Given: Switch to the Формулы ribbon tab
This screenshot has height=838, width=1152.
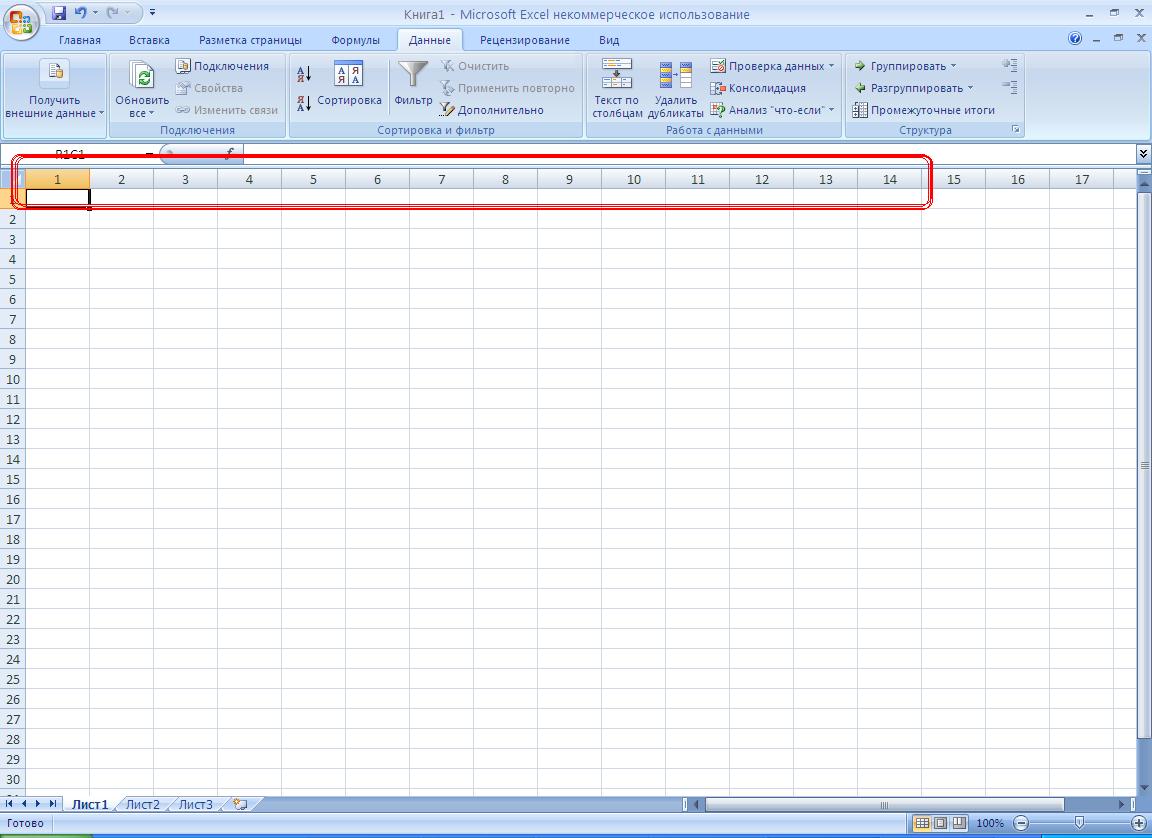Looking at the screenshot, I should (355, 40).
